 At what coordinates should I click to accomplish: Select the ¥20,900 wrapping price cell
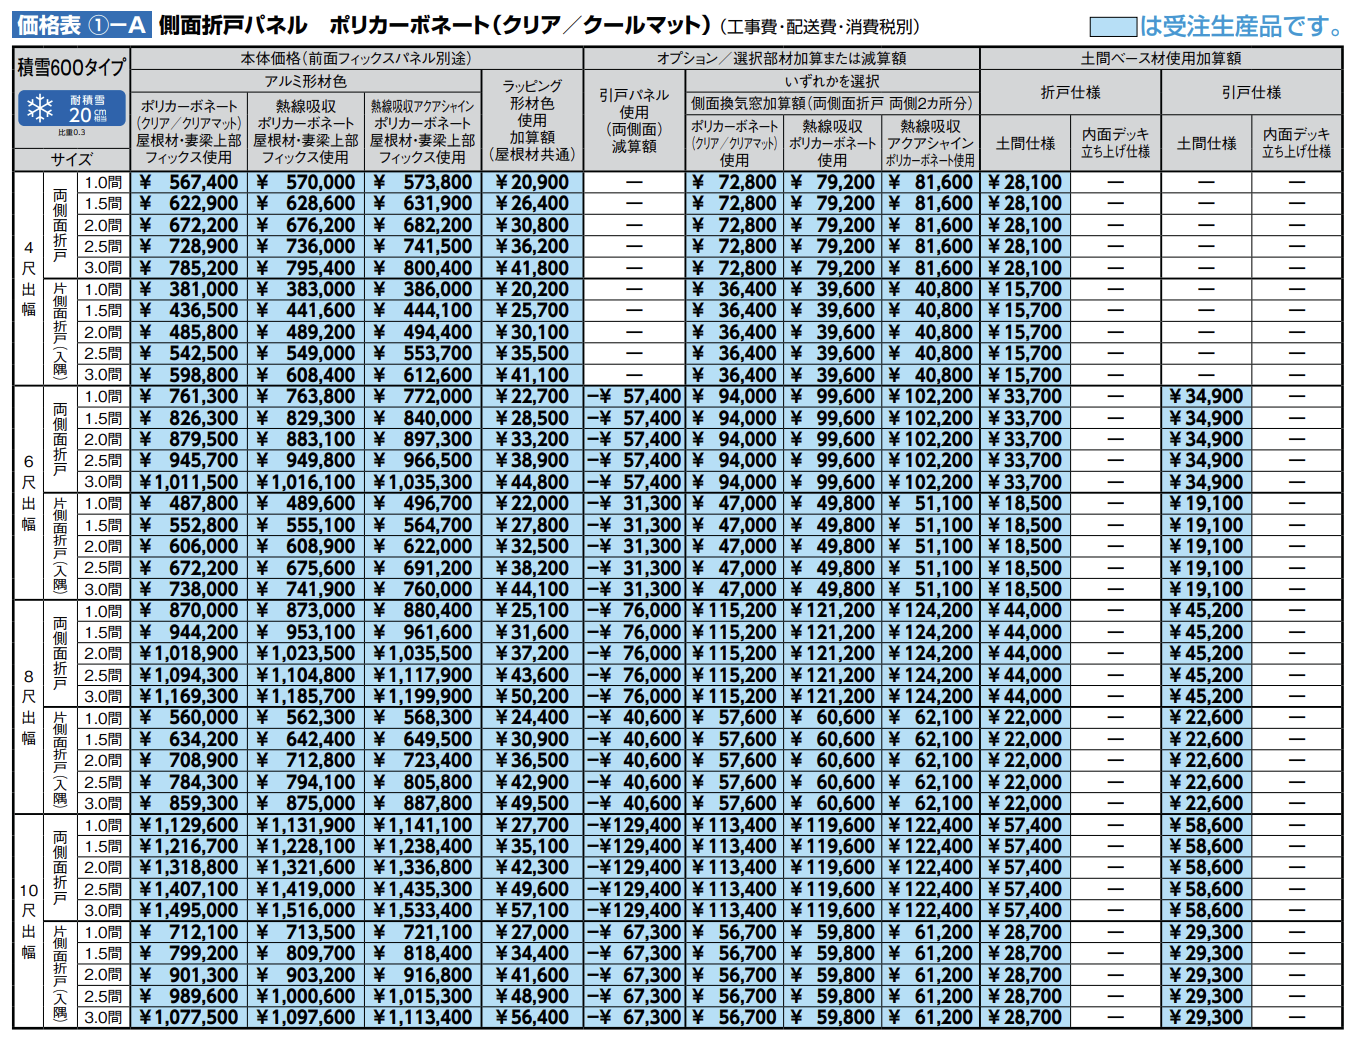(x=532, y=182)
